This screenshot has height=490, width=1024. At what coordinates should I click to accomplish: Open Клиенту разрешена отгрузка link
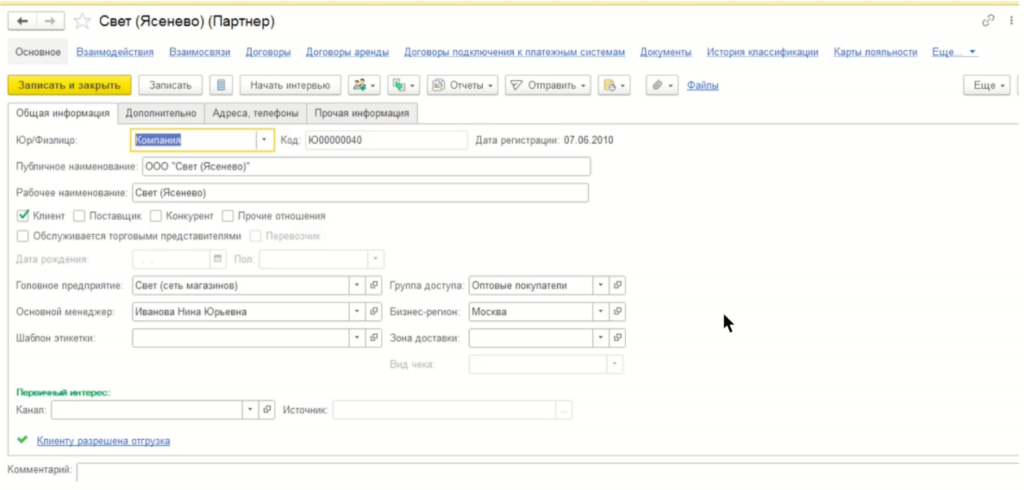coord(103,441)
